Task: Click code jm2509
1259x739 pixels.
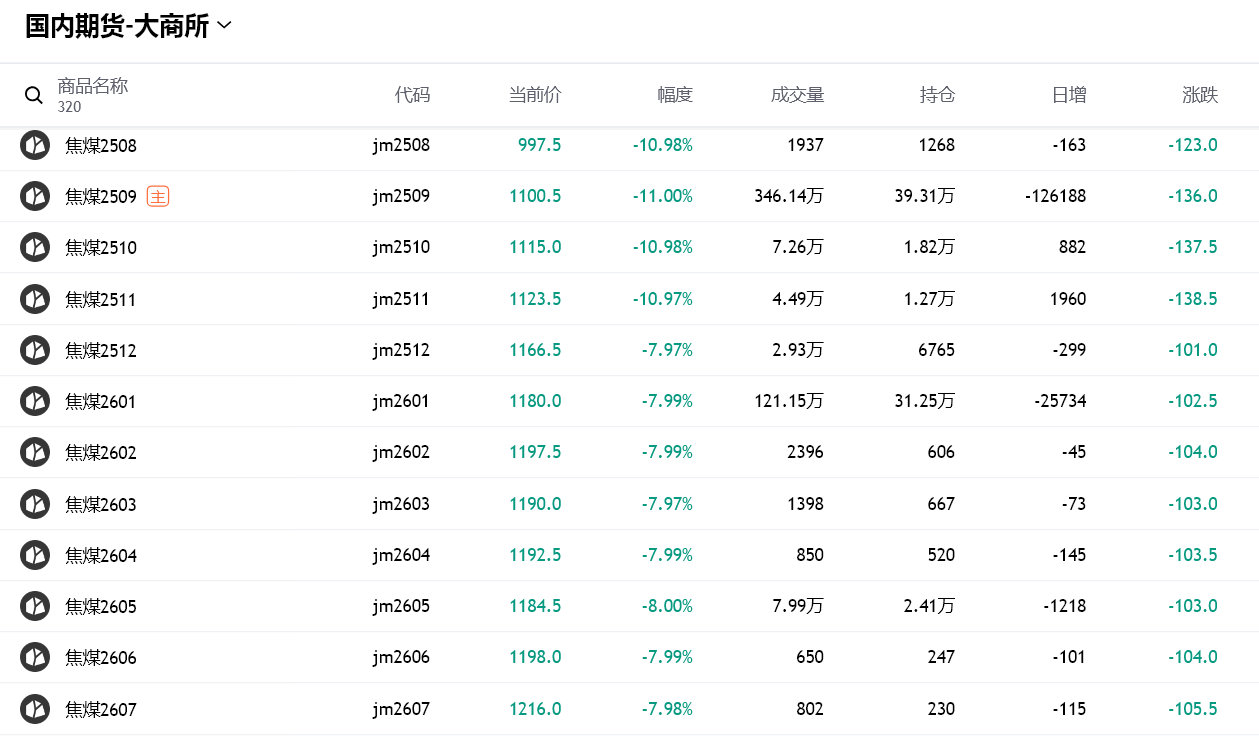Action: pyautogui.click(x=402, y=196)
